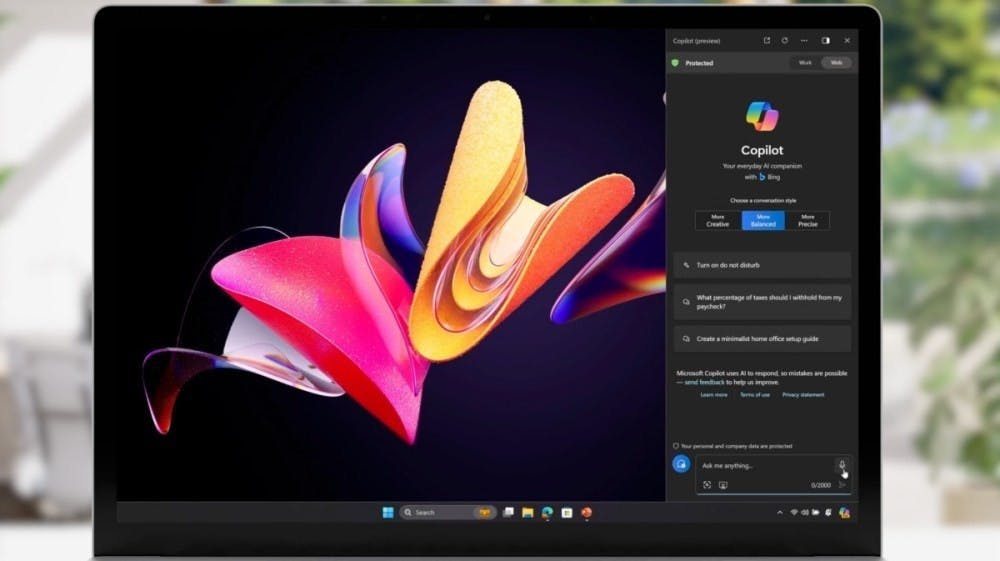The width and height of the screenshot is (1000, 561).
Task: Open the Terms of use link
Action: point(755,395)
